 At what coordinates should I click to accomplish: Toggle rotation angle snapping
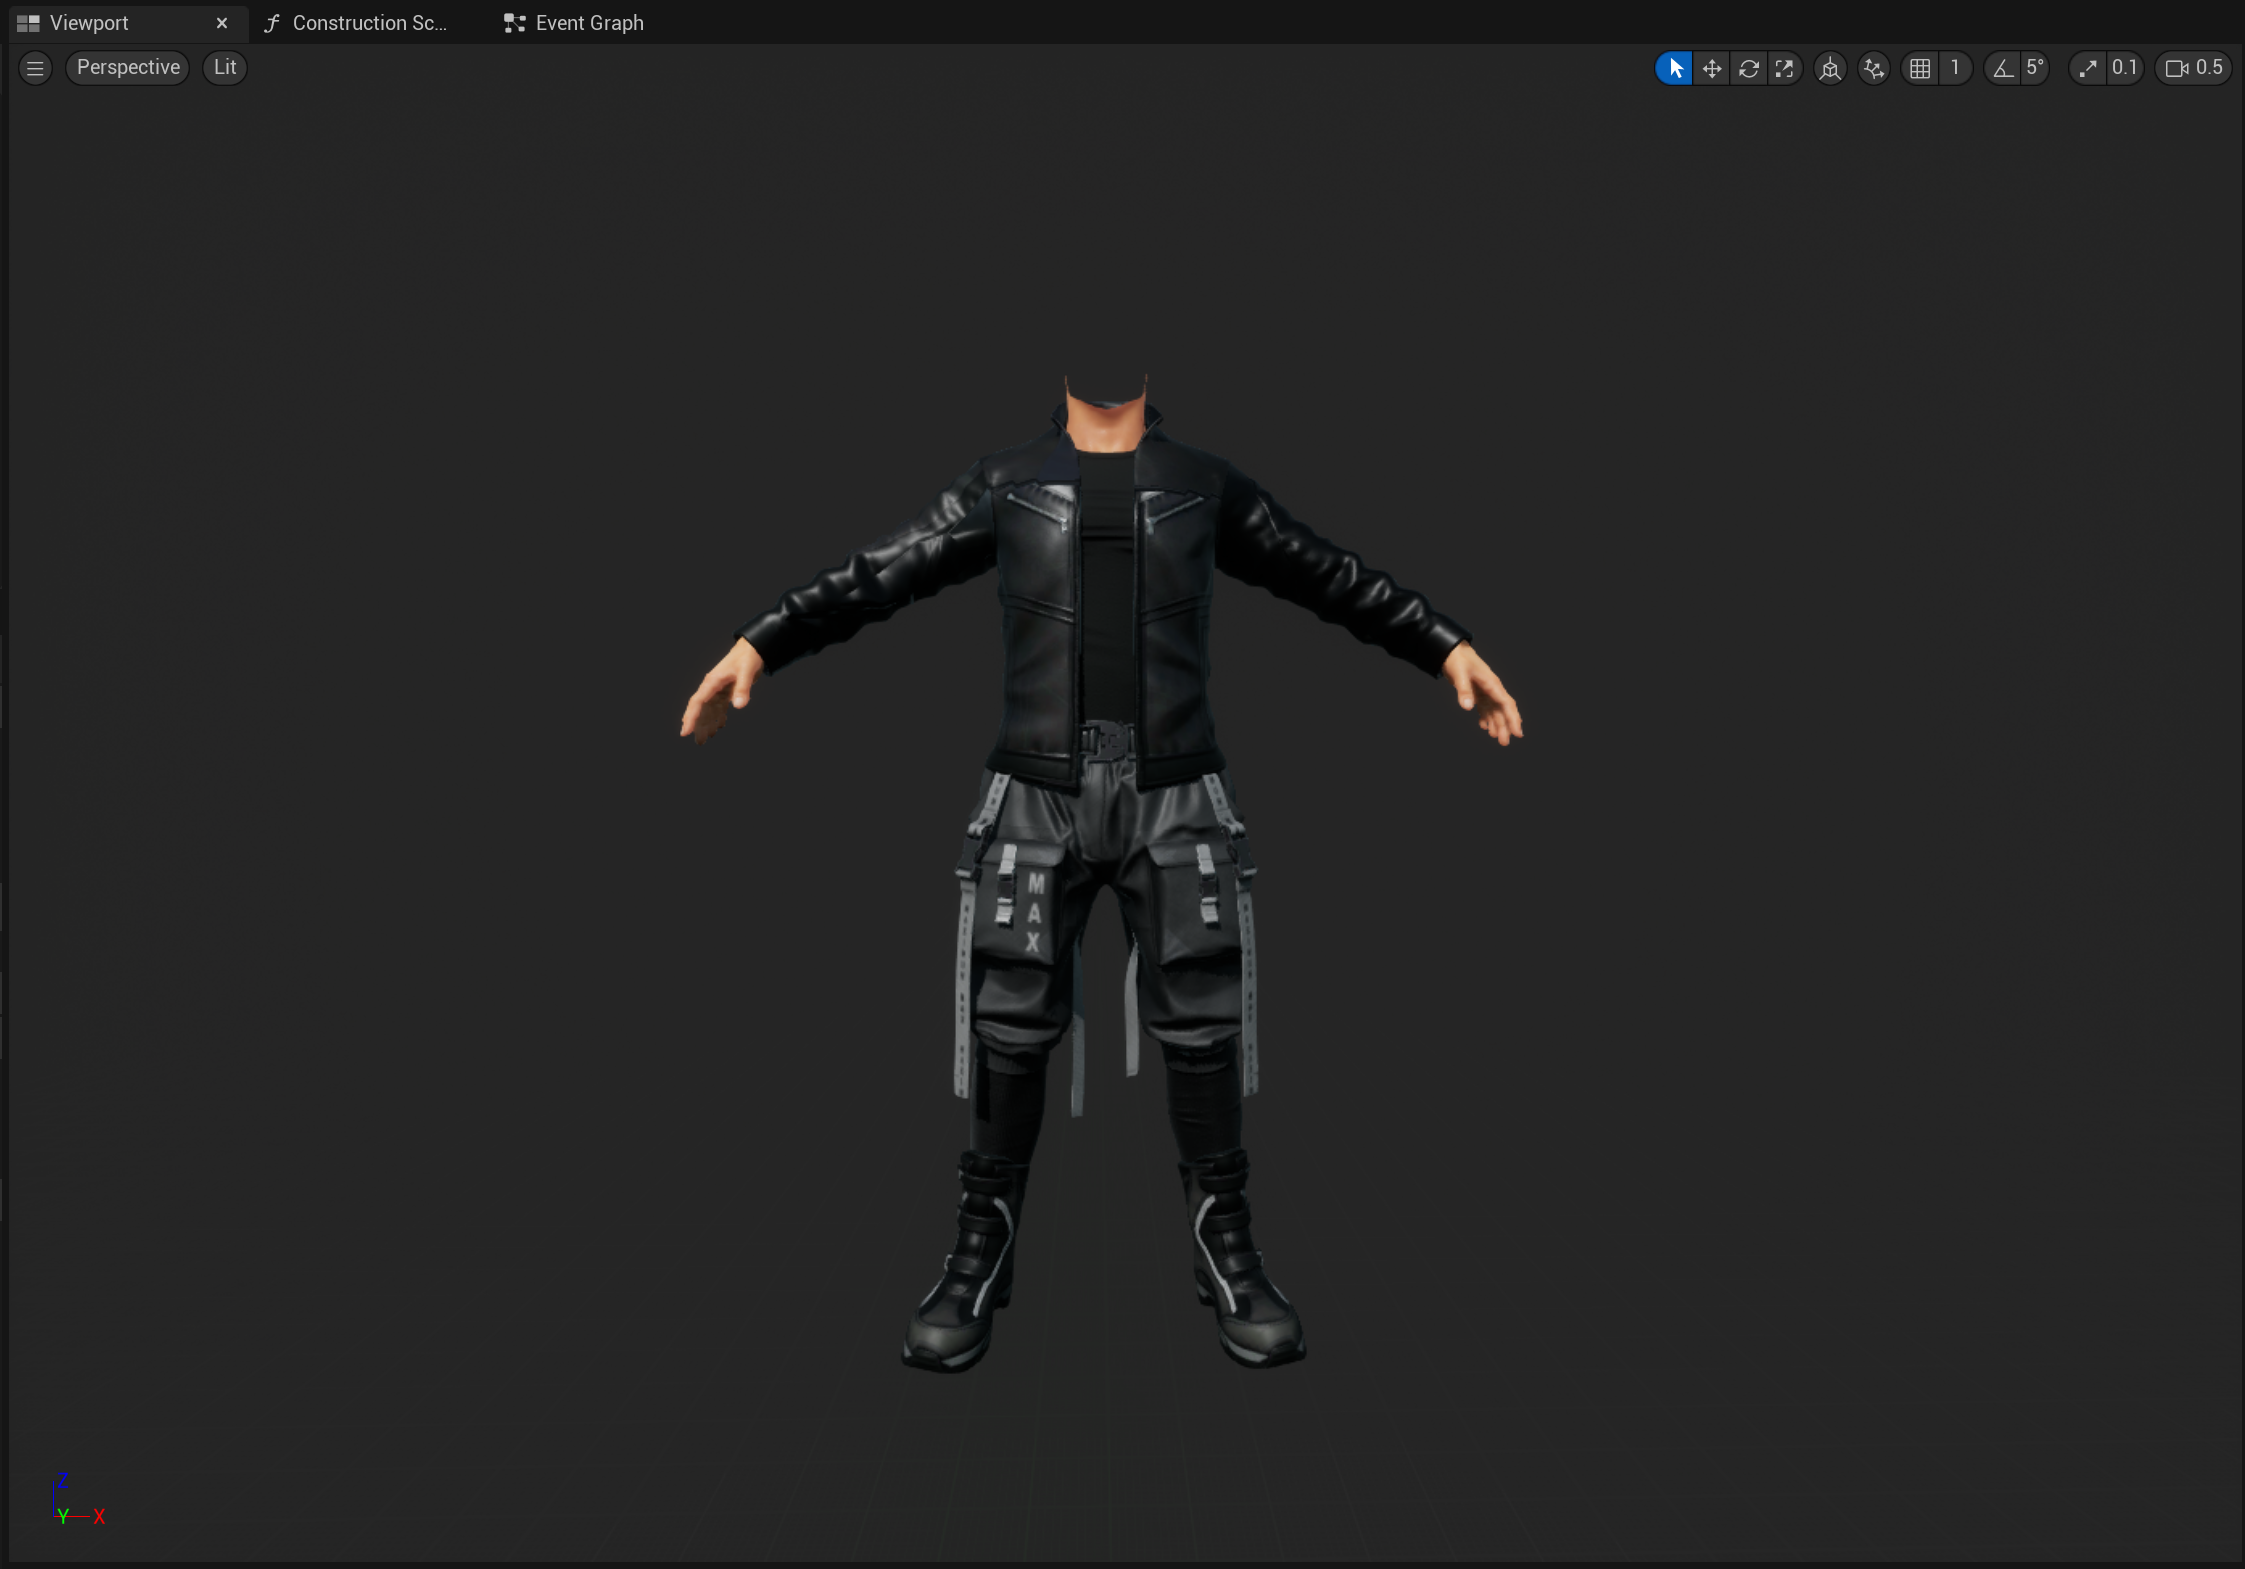pyautogui.click(x=2002, y=68)
